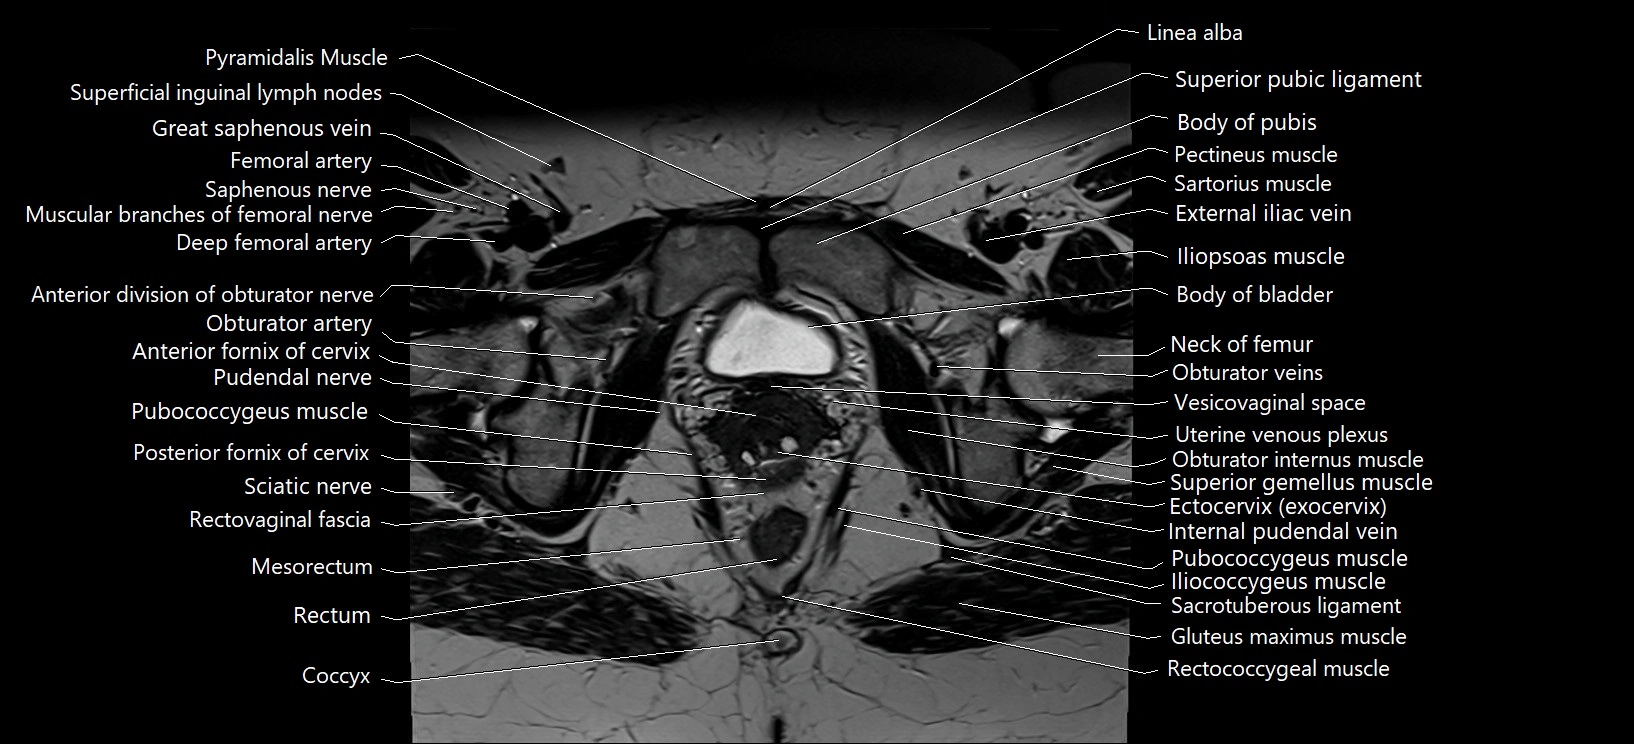Click the Saphenous nerve label
Image resolution: width=1634 pixels, height=744 pixels.
click(288, 190)
